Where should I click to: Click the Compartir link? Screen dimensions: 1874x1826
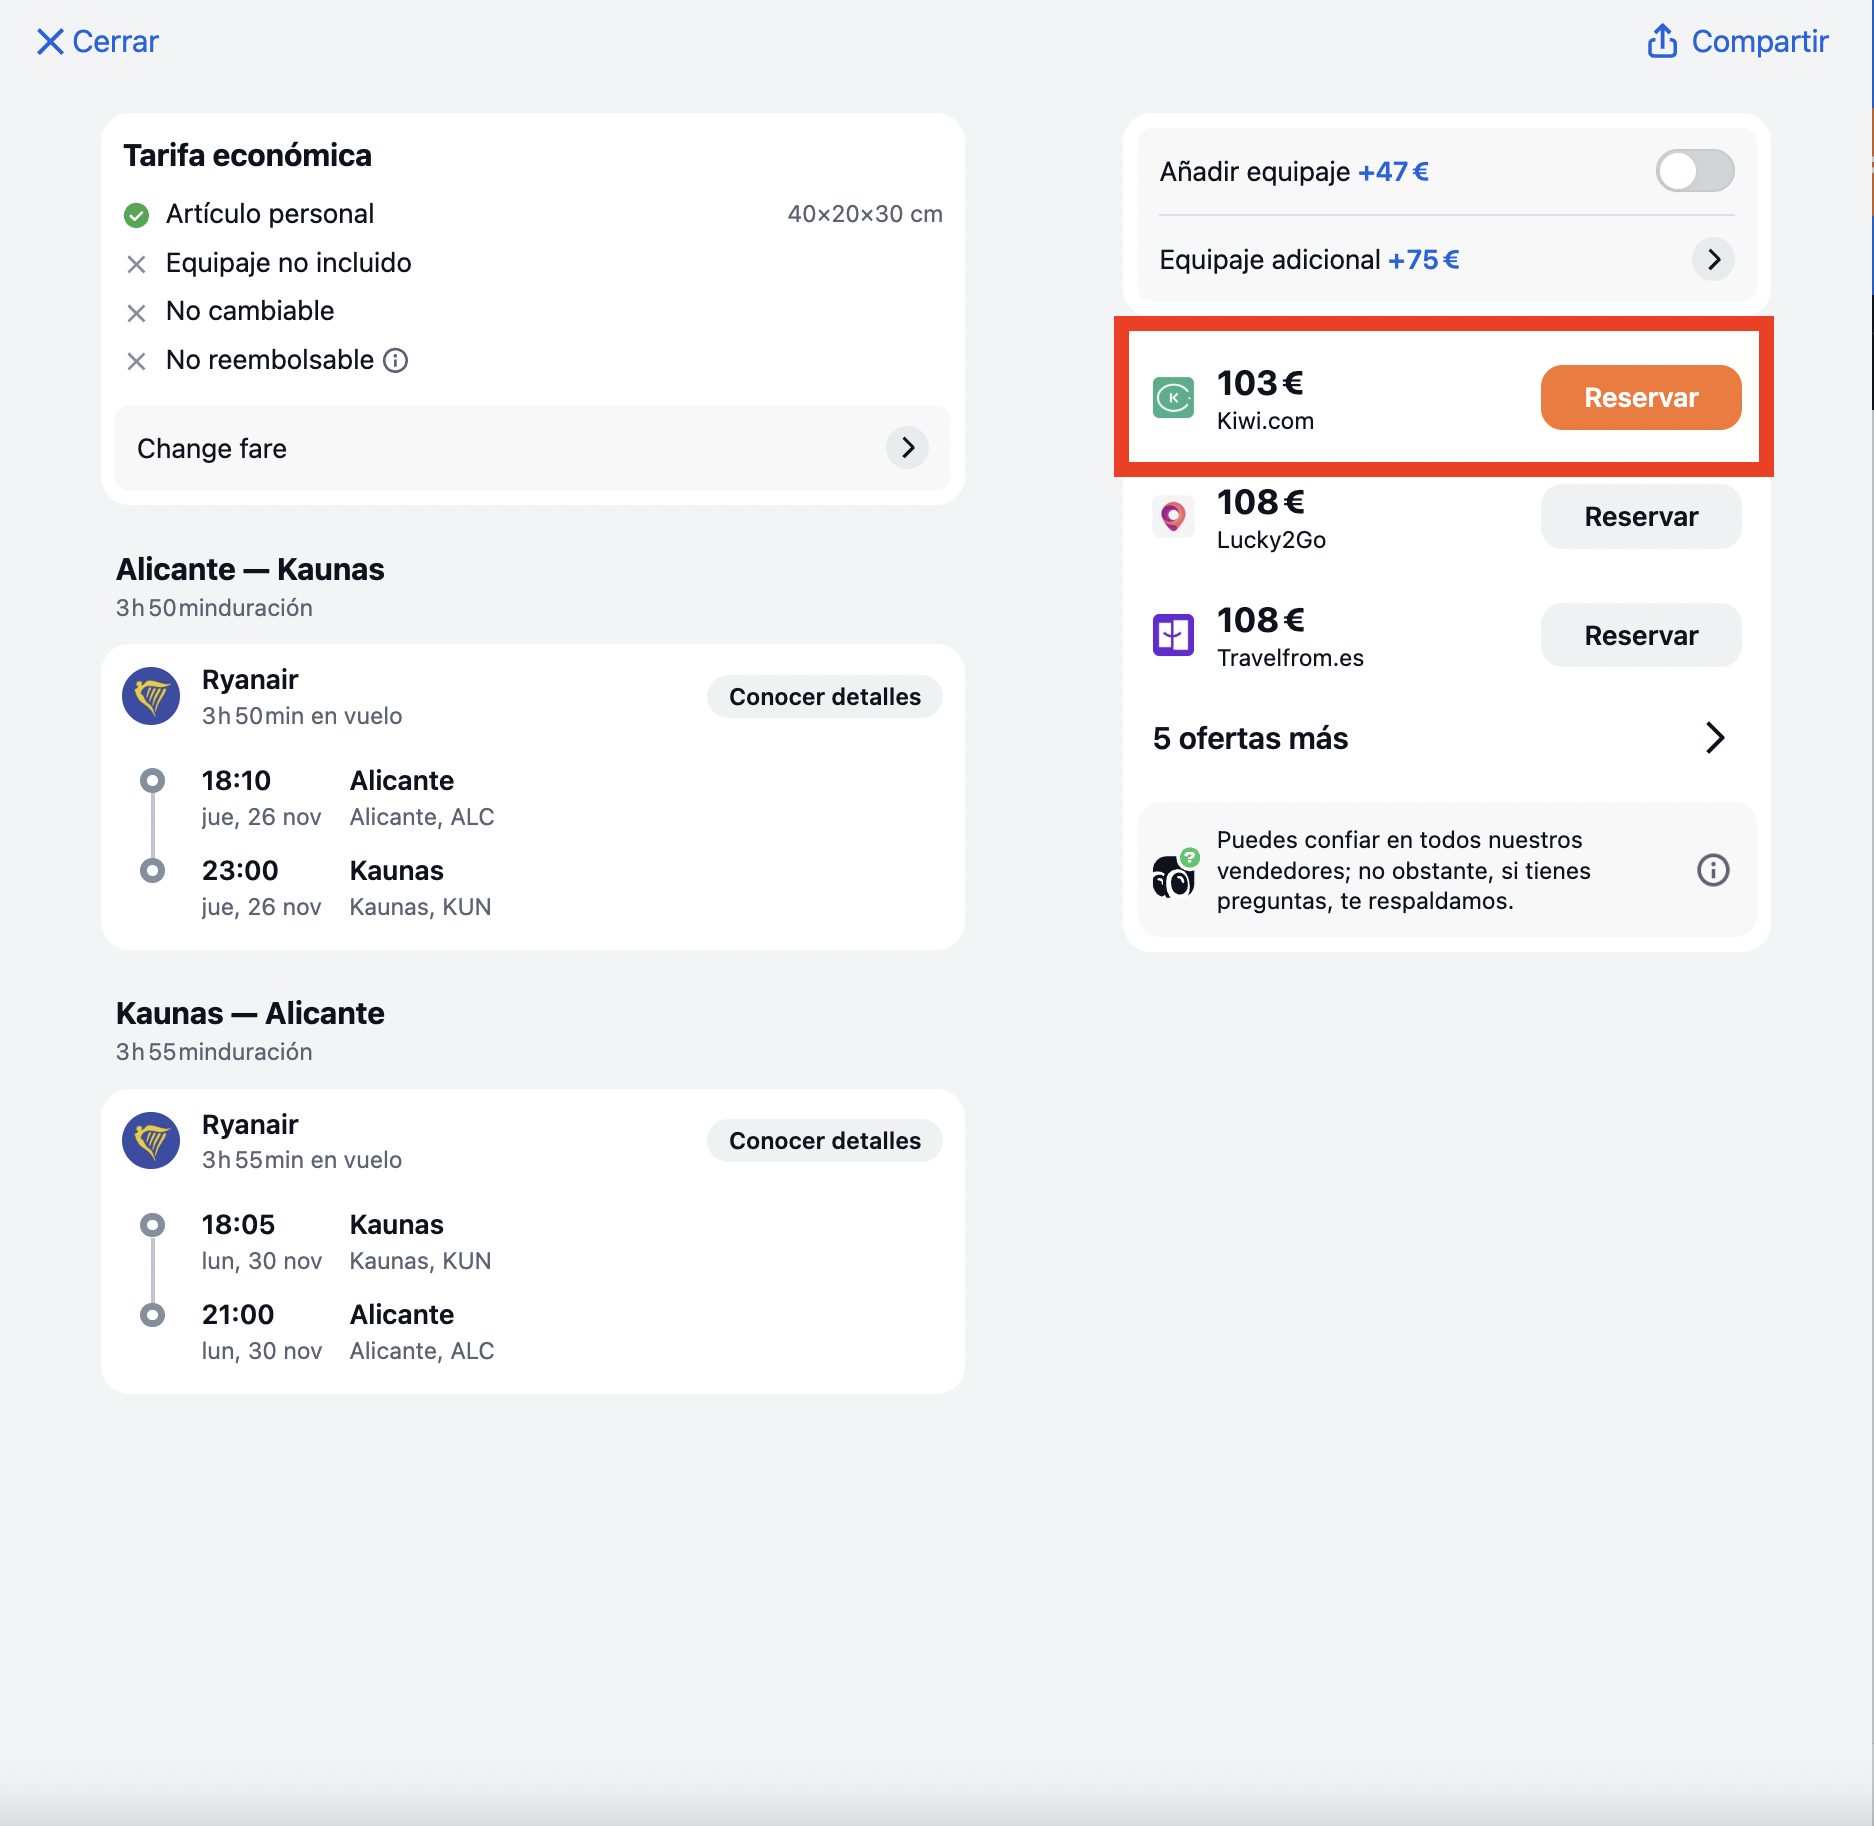point(1760,41)
